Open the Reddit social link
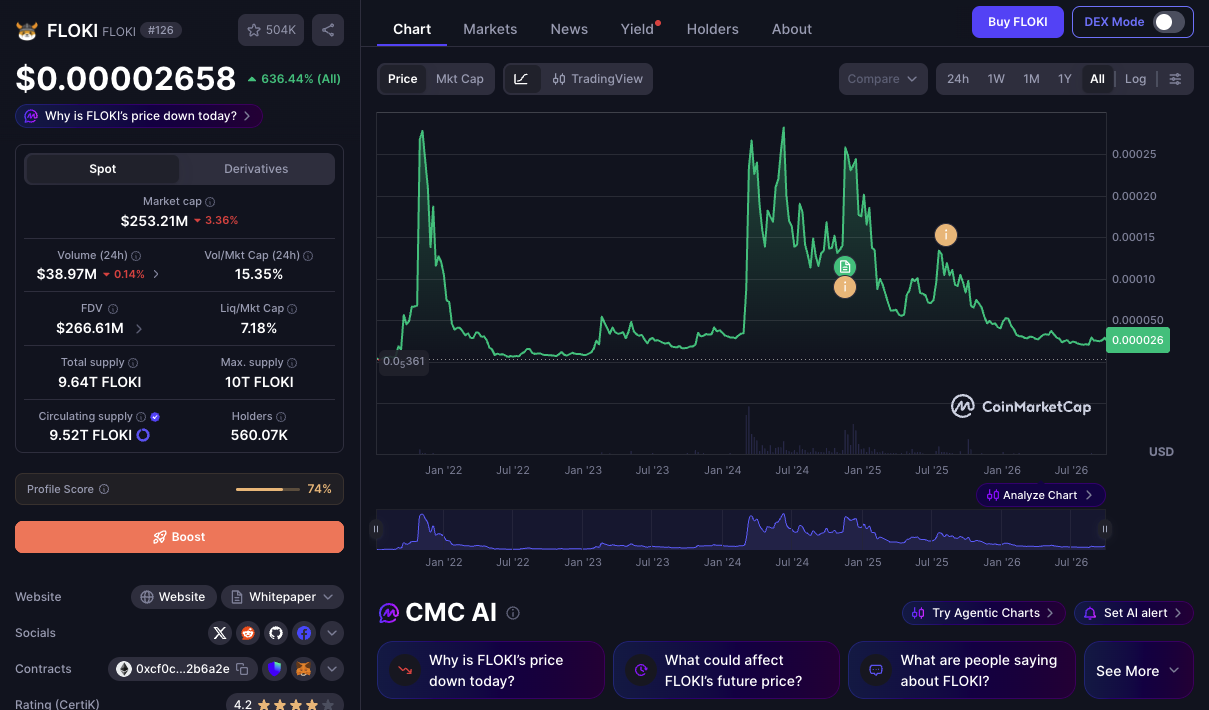This screenshot has height=710, width=1209. (x=248, y=633)
